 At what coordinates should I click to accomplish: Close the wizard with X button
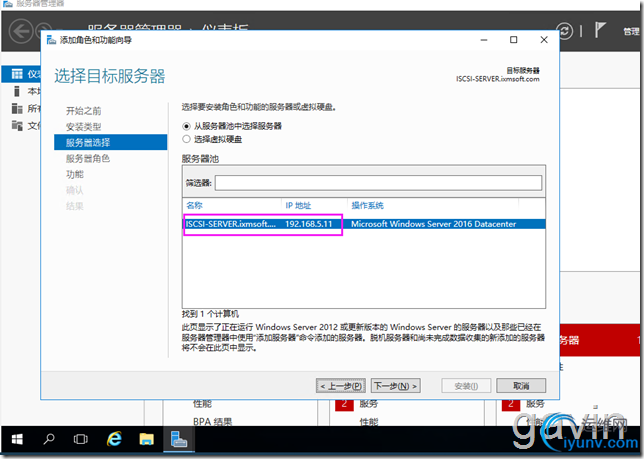click(x=544, y=40)
